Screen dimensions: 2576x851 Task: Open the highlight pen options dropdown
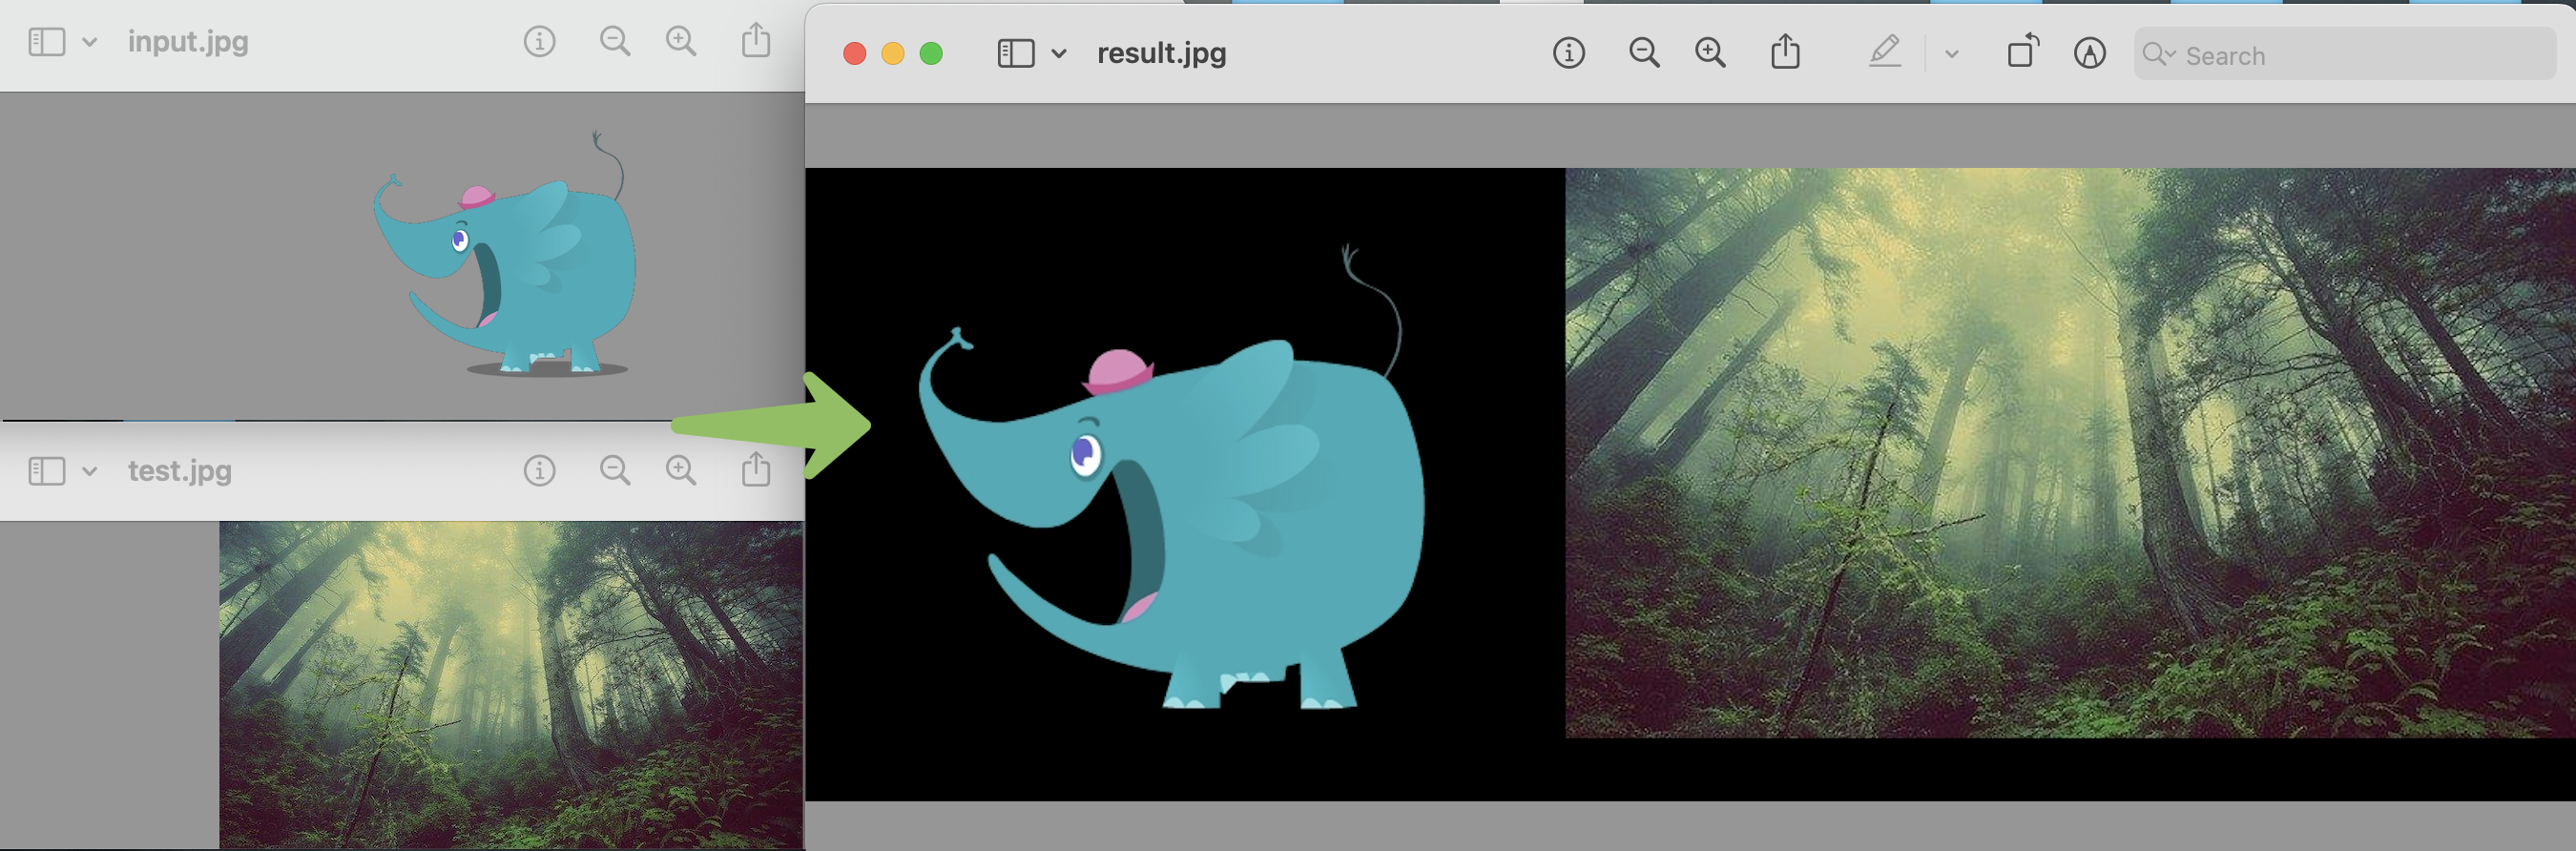coord(1951,54)
